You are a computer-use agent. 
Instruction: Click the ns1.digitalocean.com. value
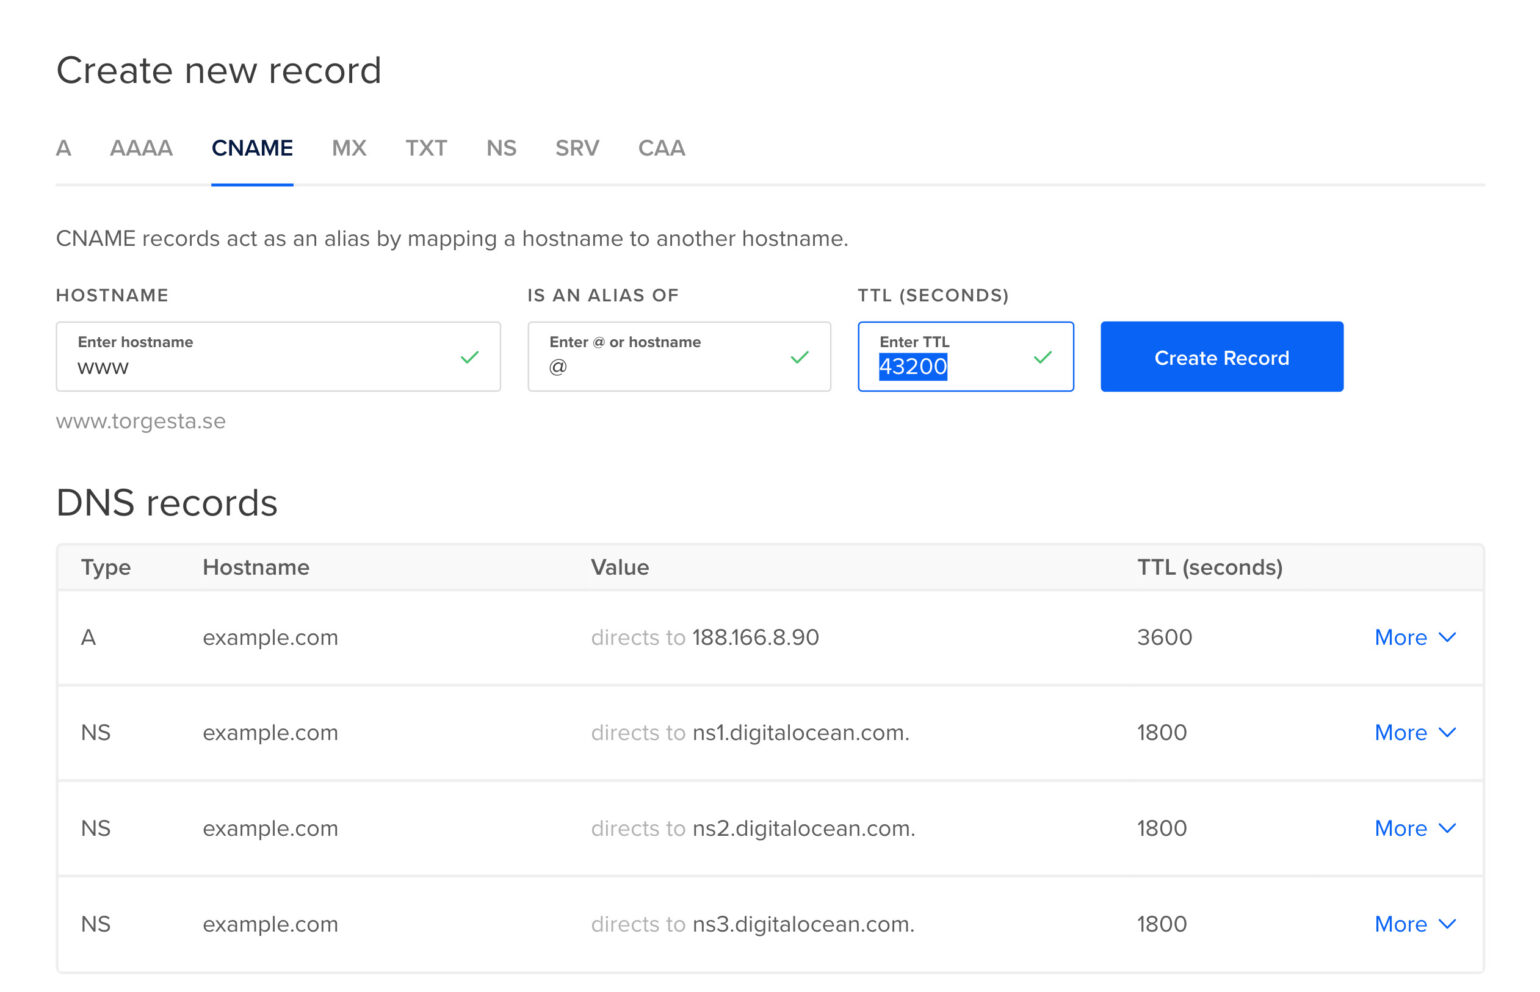(801, 733)
